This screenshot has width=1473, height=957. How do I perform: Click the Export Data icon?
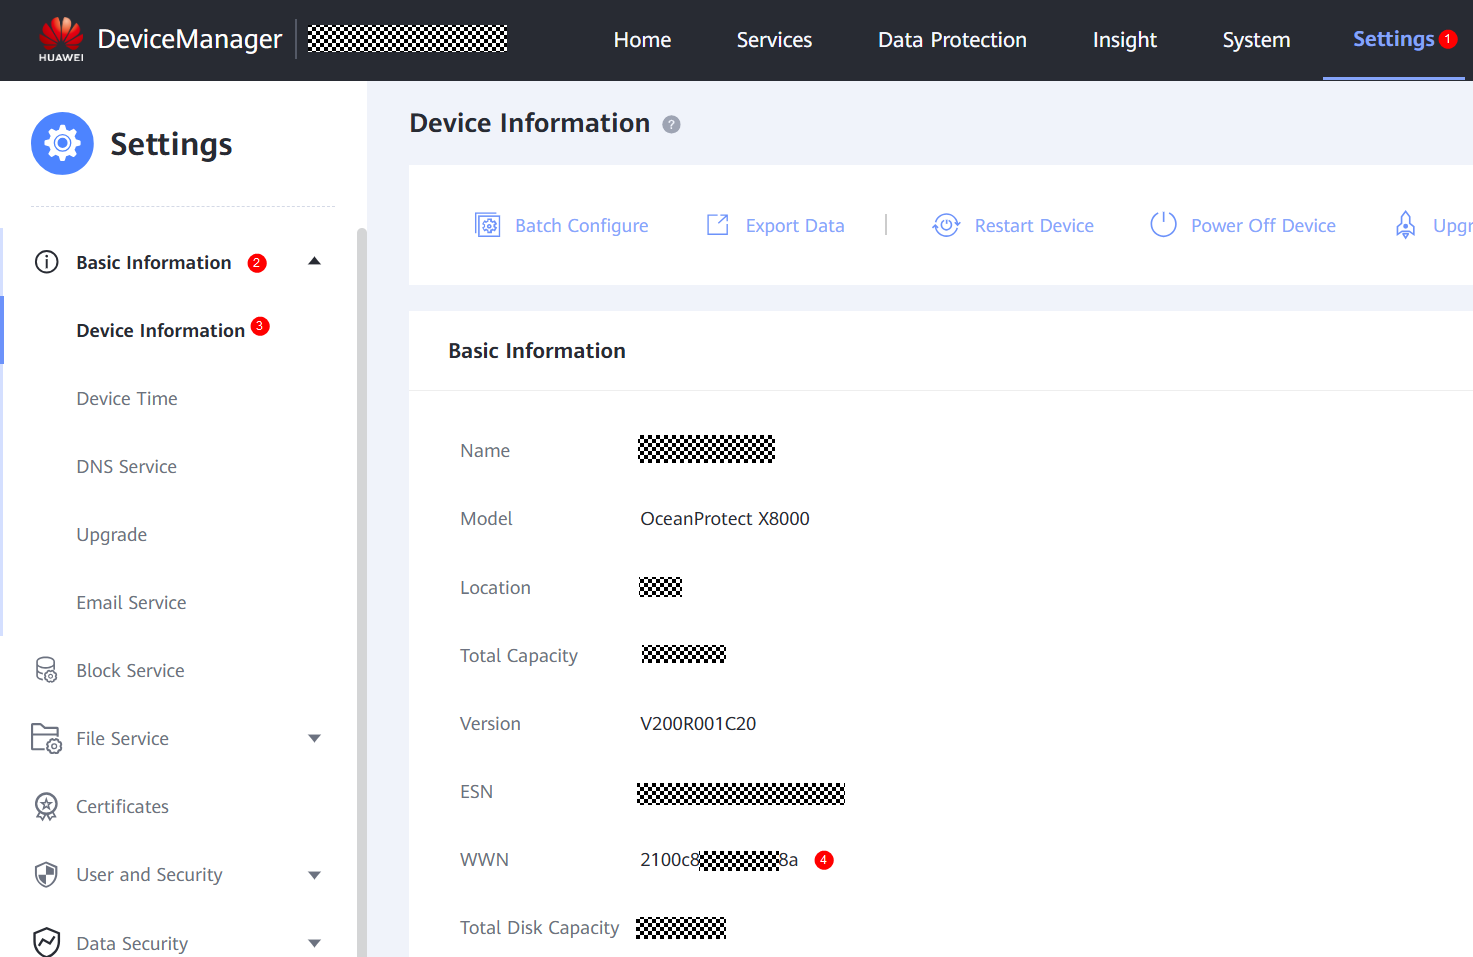pyautogui.click(x=718, y=225)
